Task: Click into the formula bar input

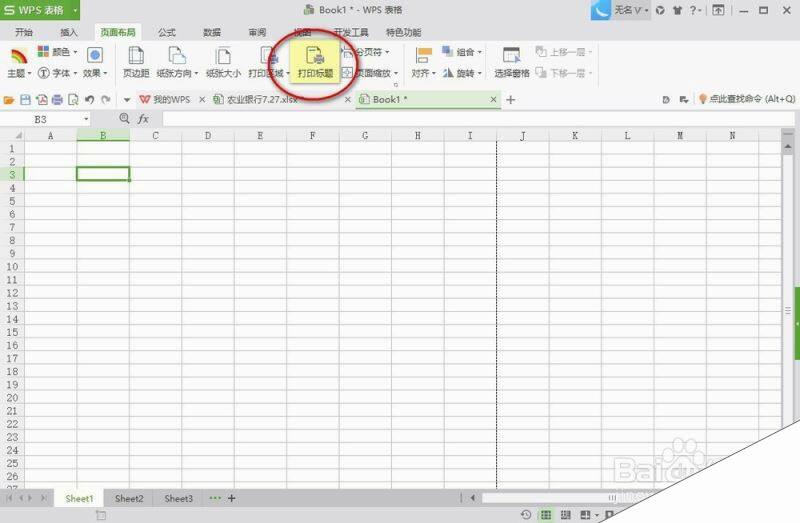Action: coord(478,119)
